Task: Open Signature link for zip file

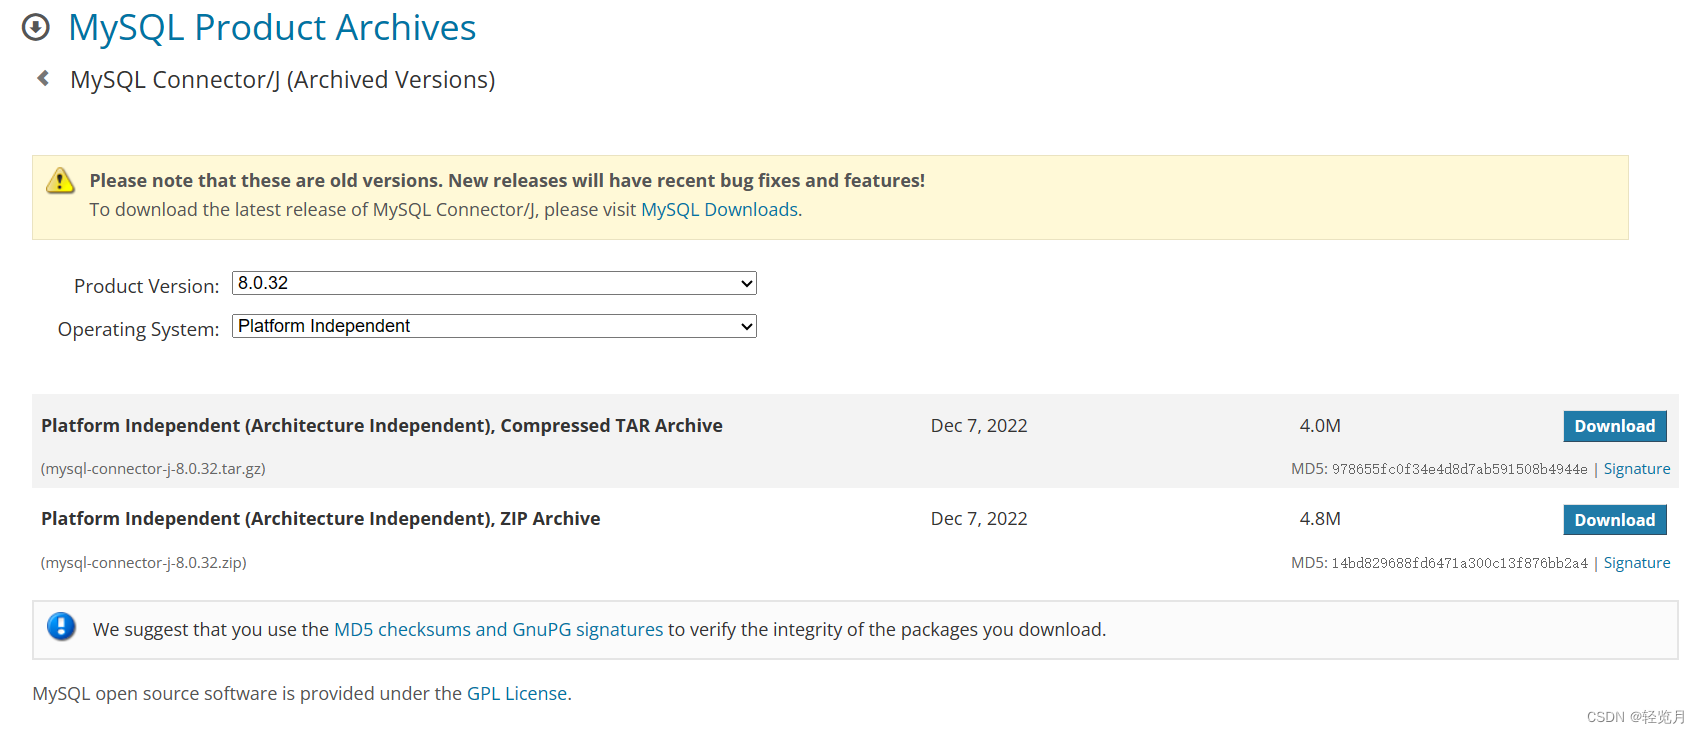Action: coord(1636,563)
